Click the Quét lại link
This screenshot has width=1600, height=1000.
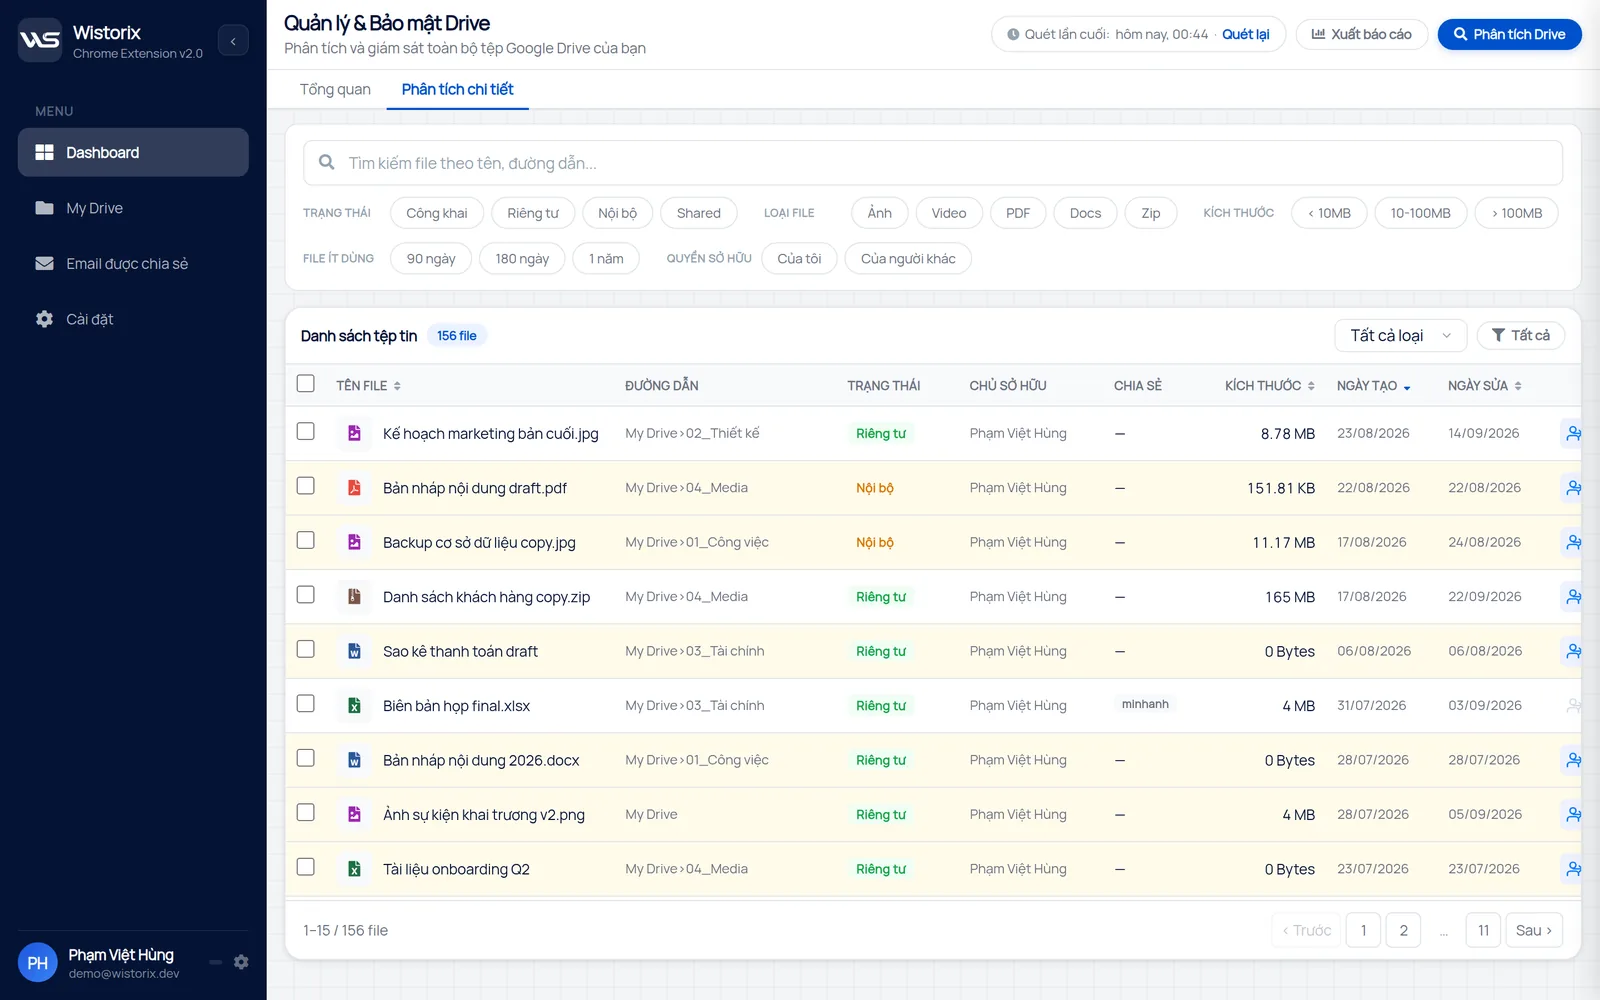tap(1246, 34)
